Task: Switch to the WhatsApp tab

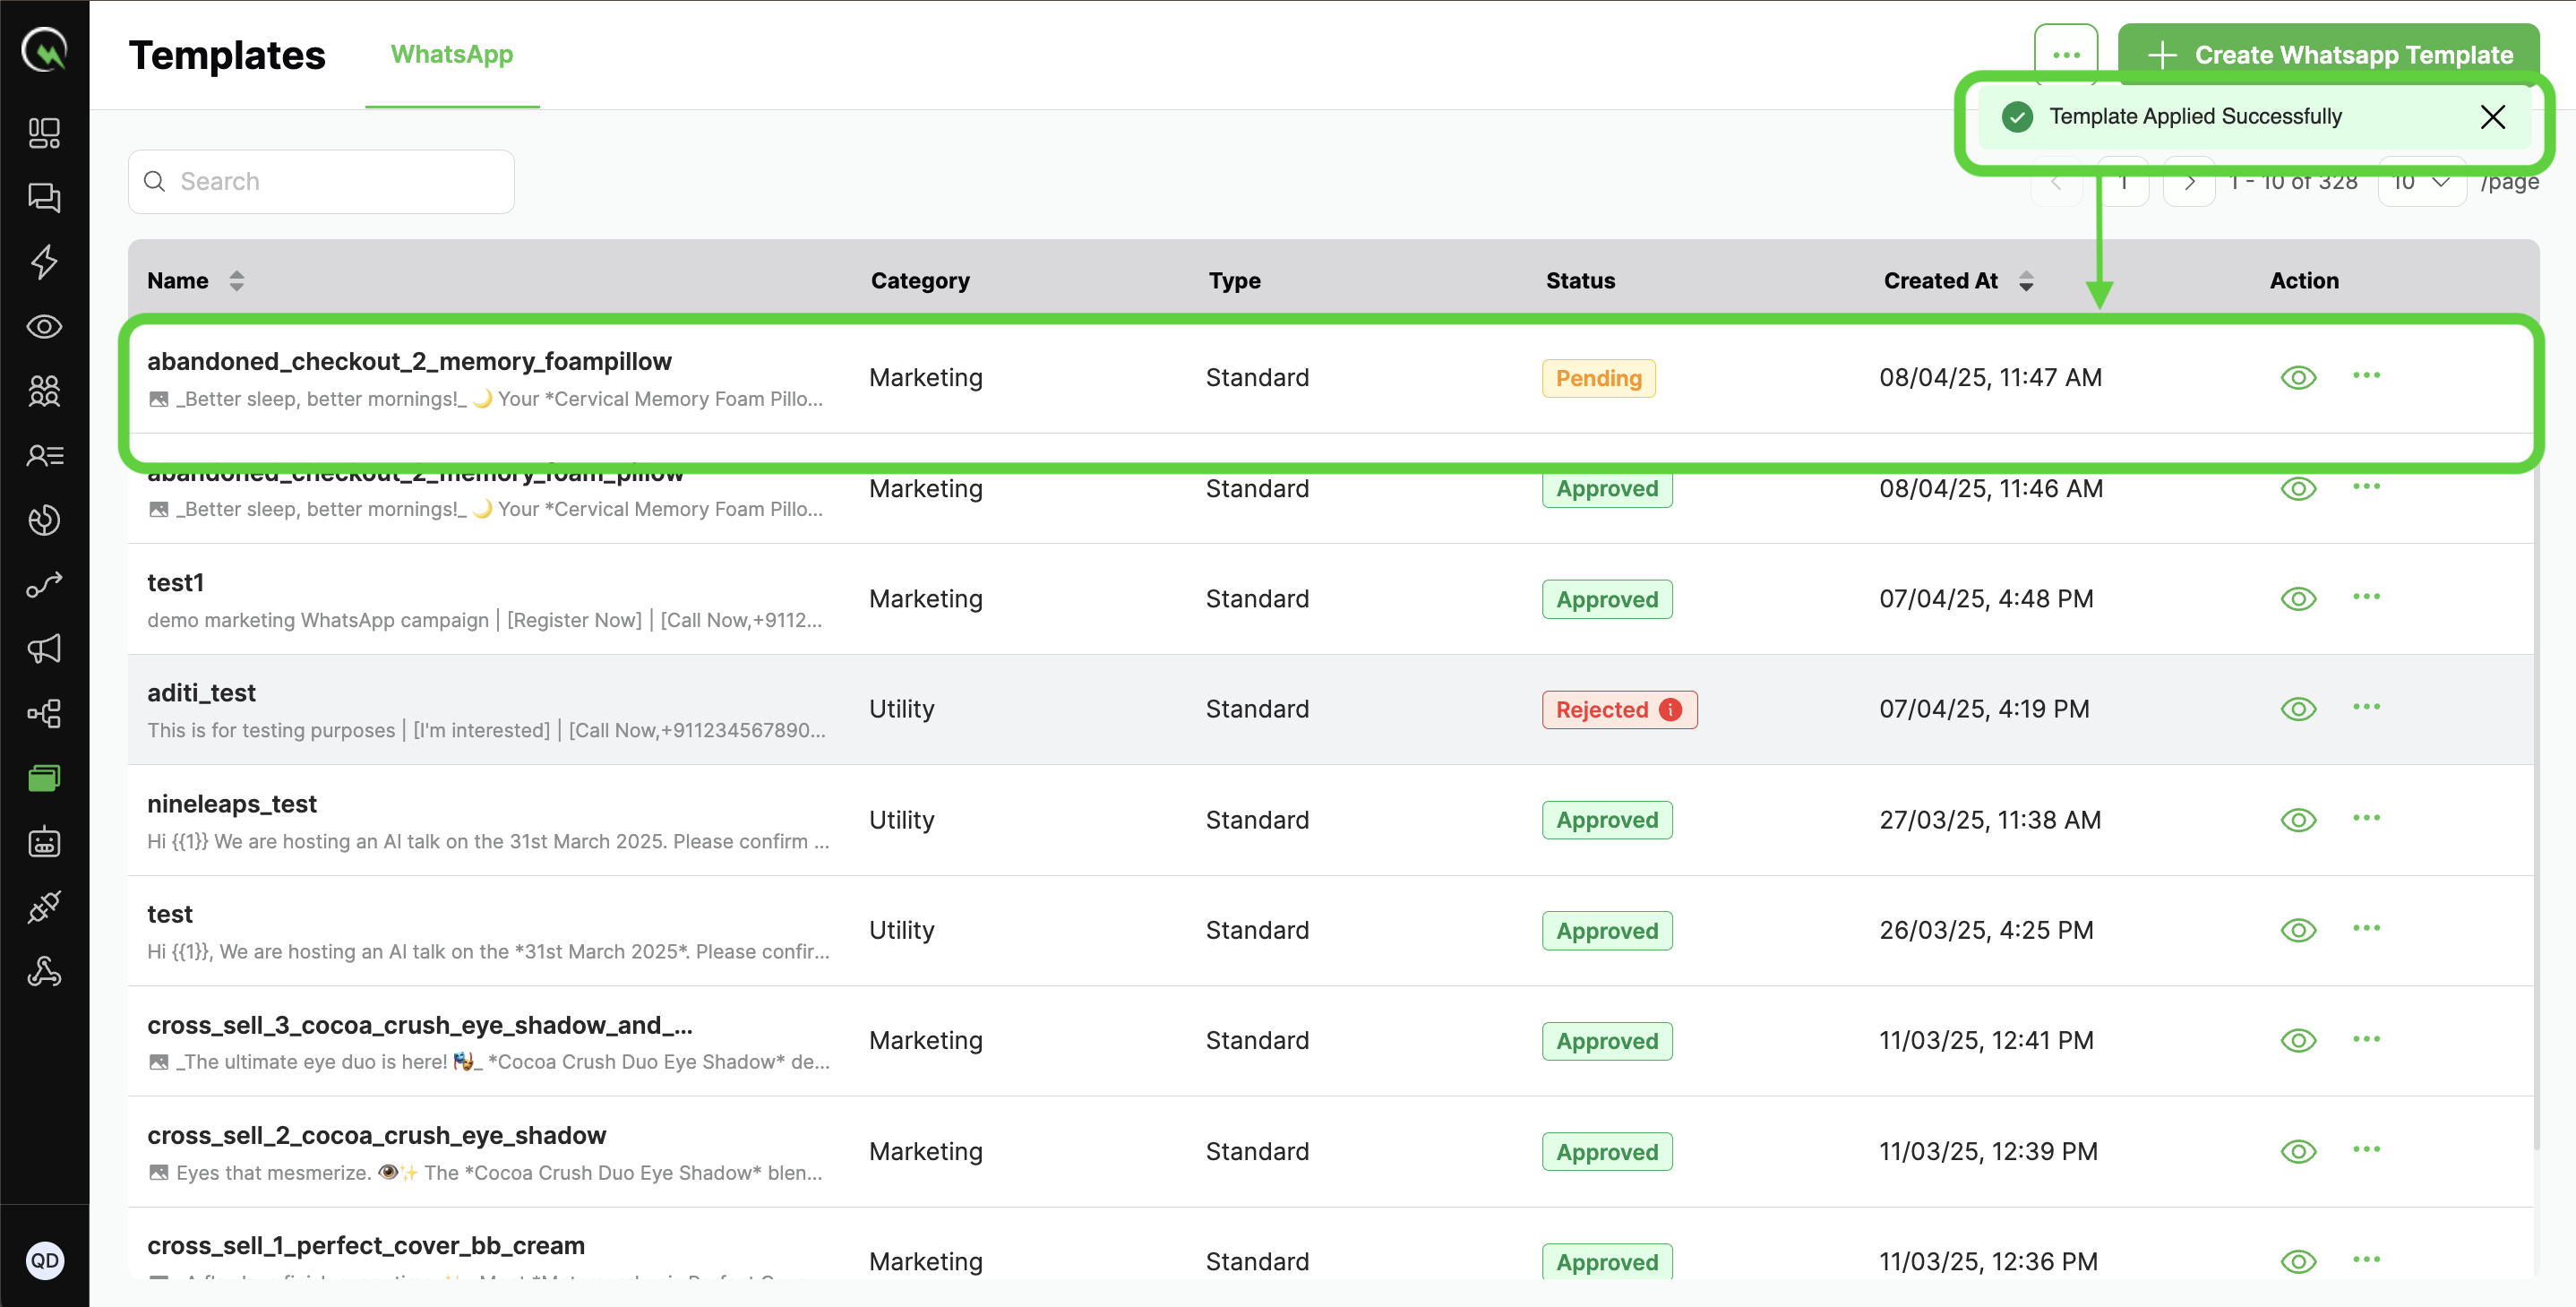Action: point(451,55)
